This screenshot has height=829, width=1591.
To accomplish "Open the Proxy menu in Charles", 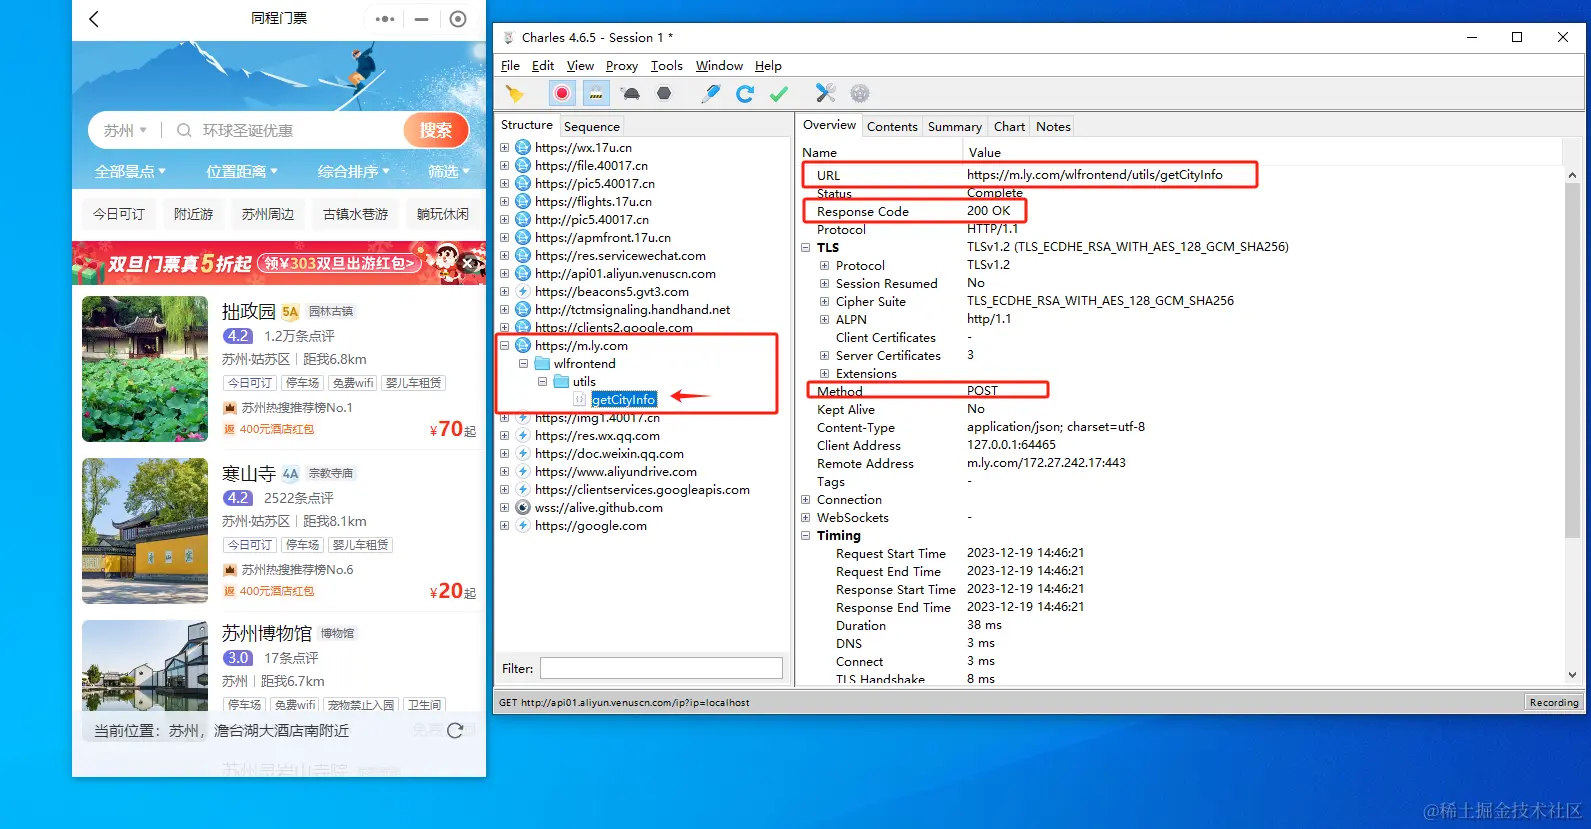I will coord(622,66).
